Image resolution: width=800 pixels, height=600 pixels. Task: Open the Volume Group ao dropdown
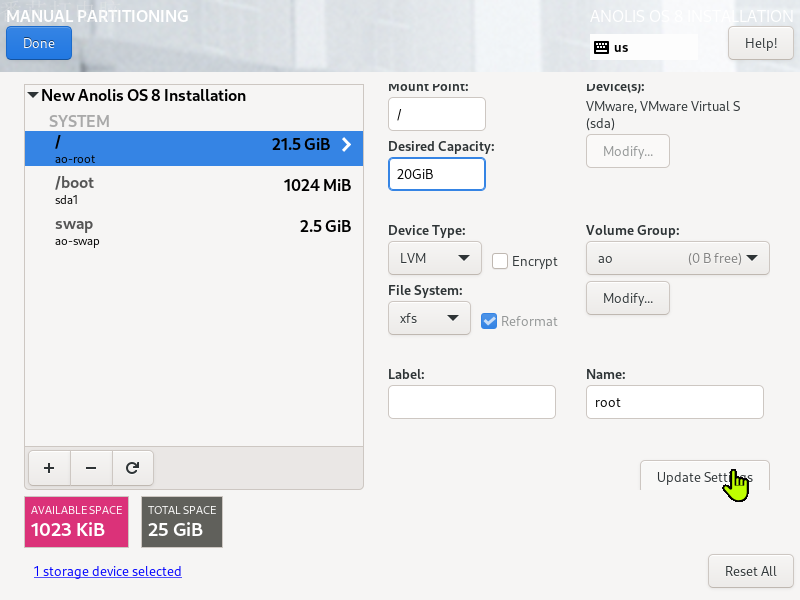point(678,258)
